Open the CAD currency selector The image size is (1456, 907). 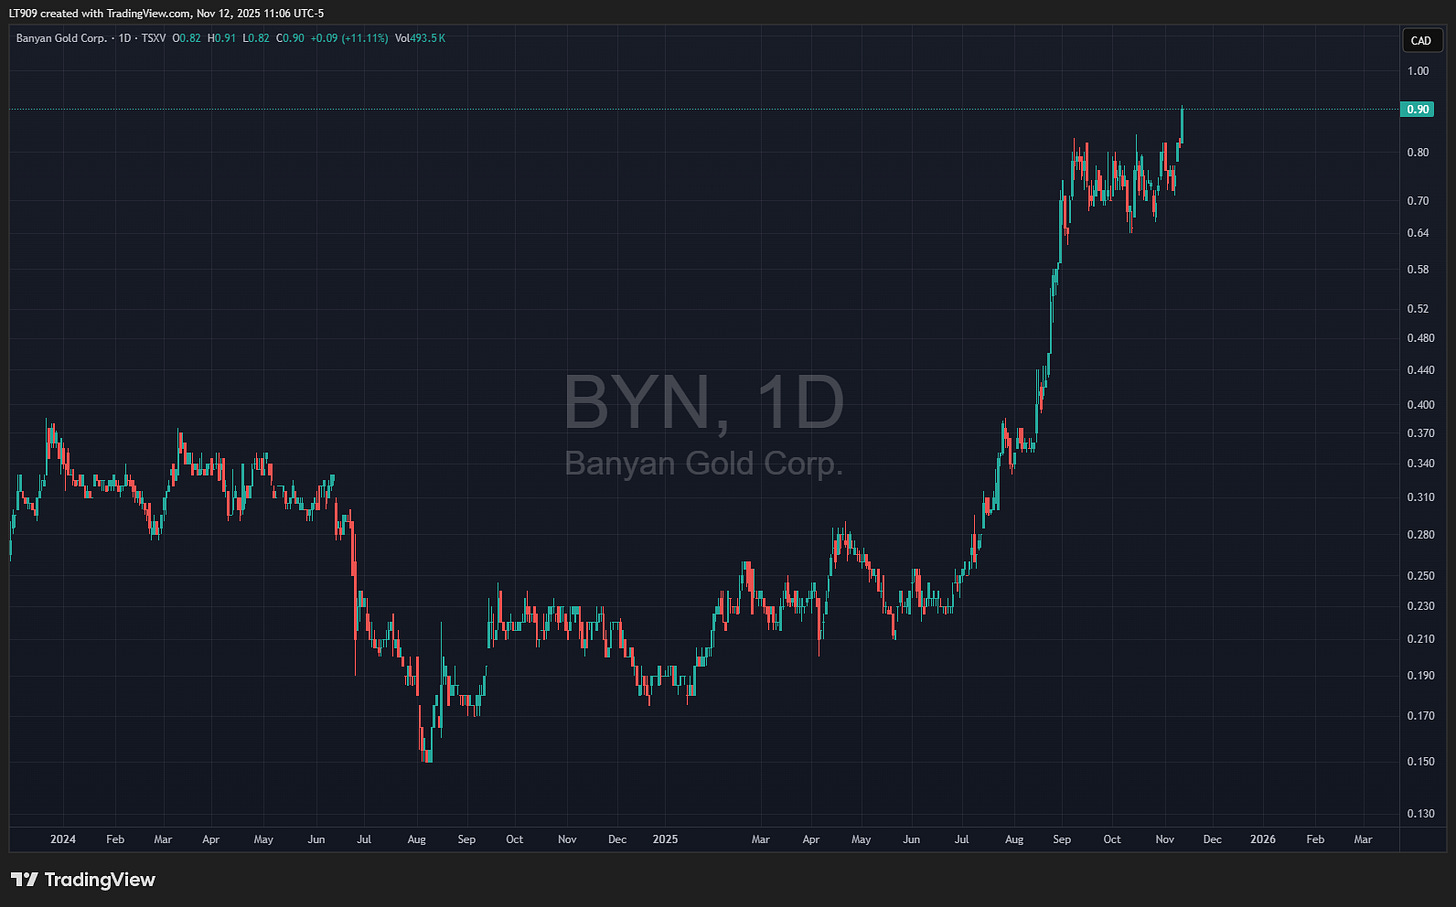pyautogui.click(x=1420, y=41)
